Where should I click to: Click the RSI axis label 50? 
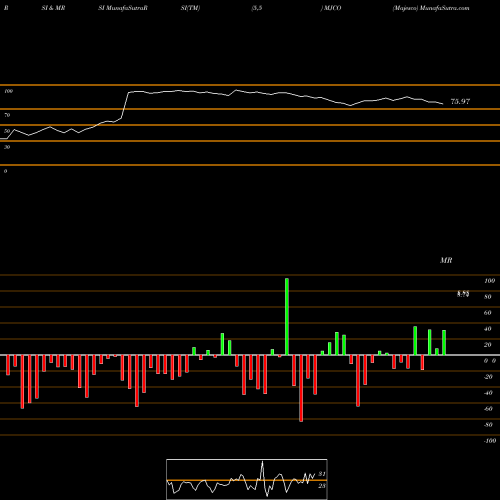tap(7, 131)
